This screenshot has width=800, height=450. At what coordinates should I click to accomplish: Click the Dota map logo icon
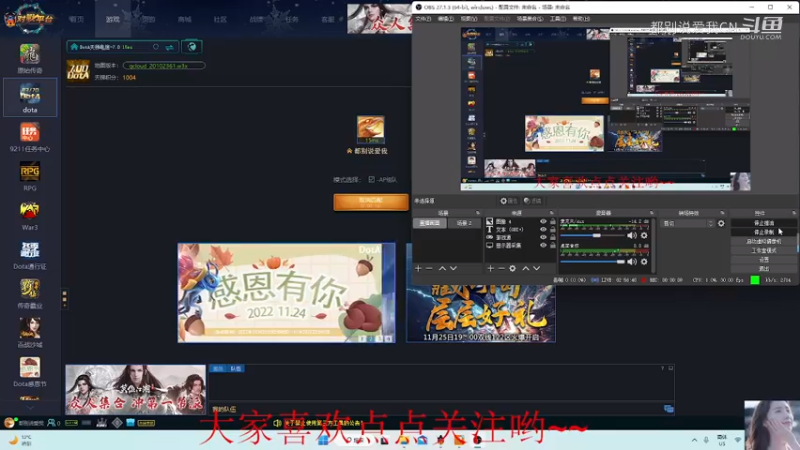78,71
